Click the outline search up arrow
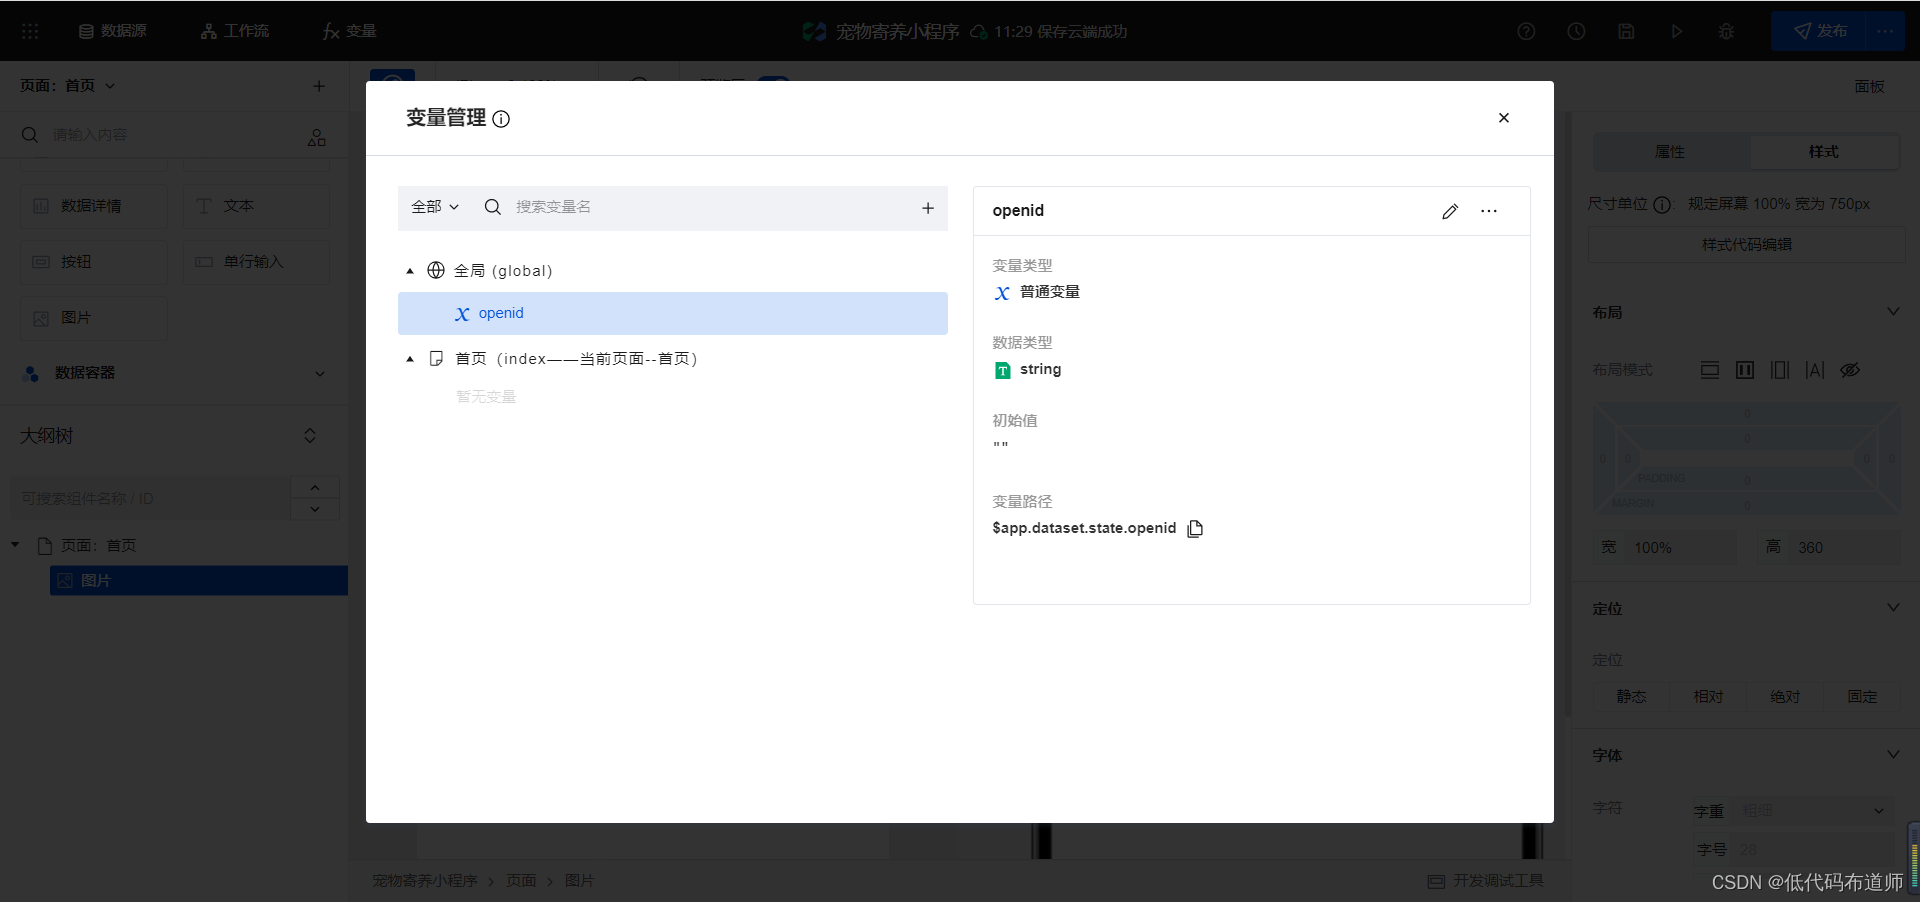This screenshot has width=1920, height=902. [x=315, y=487]
